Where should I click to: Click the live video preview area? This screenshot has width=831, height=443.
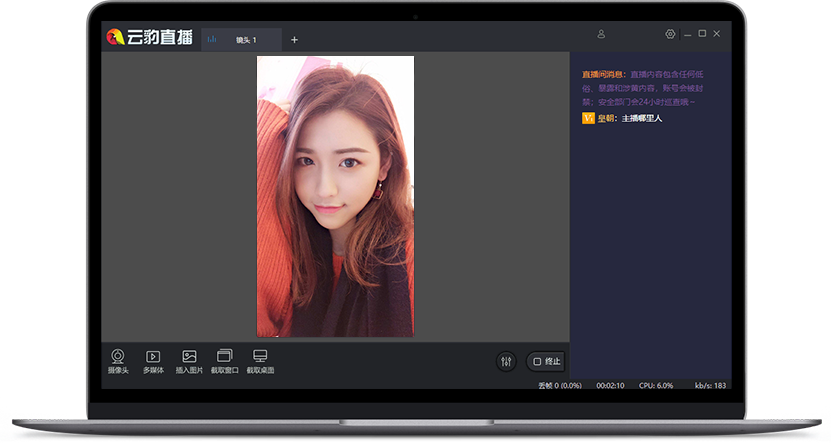(x=335, y=196)
